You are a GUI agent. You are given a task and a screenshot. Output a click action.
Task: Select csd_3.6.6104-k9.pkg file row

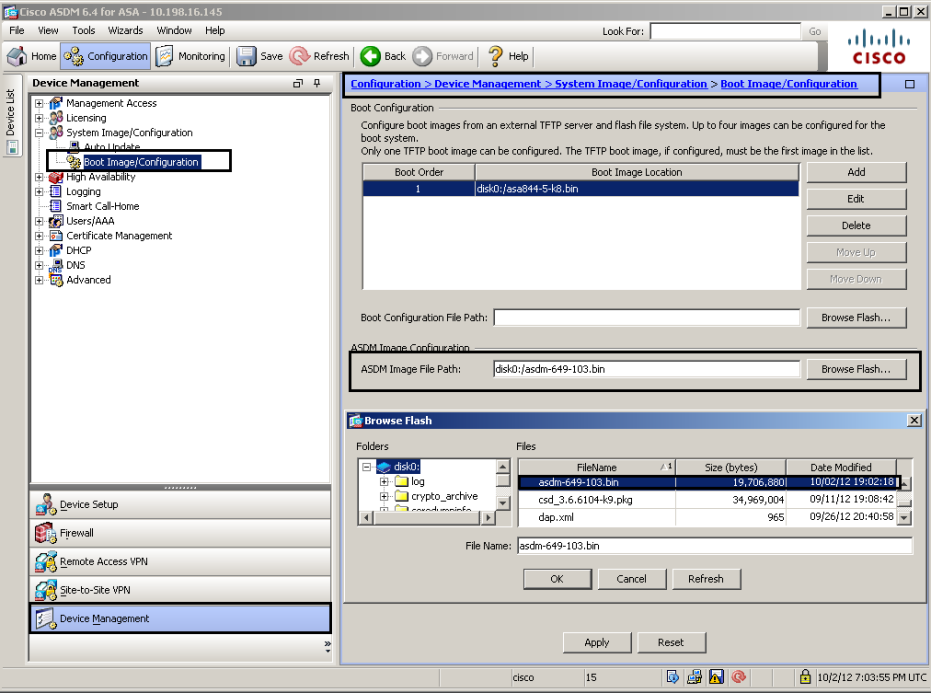tap(707, 500)
